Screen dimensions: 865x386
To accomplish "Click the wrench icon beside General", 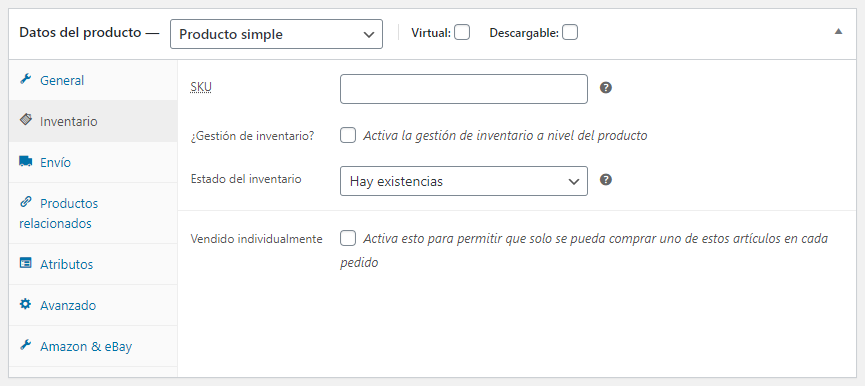I will (25, 79).
